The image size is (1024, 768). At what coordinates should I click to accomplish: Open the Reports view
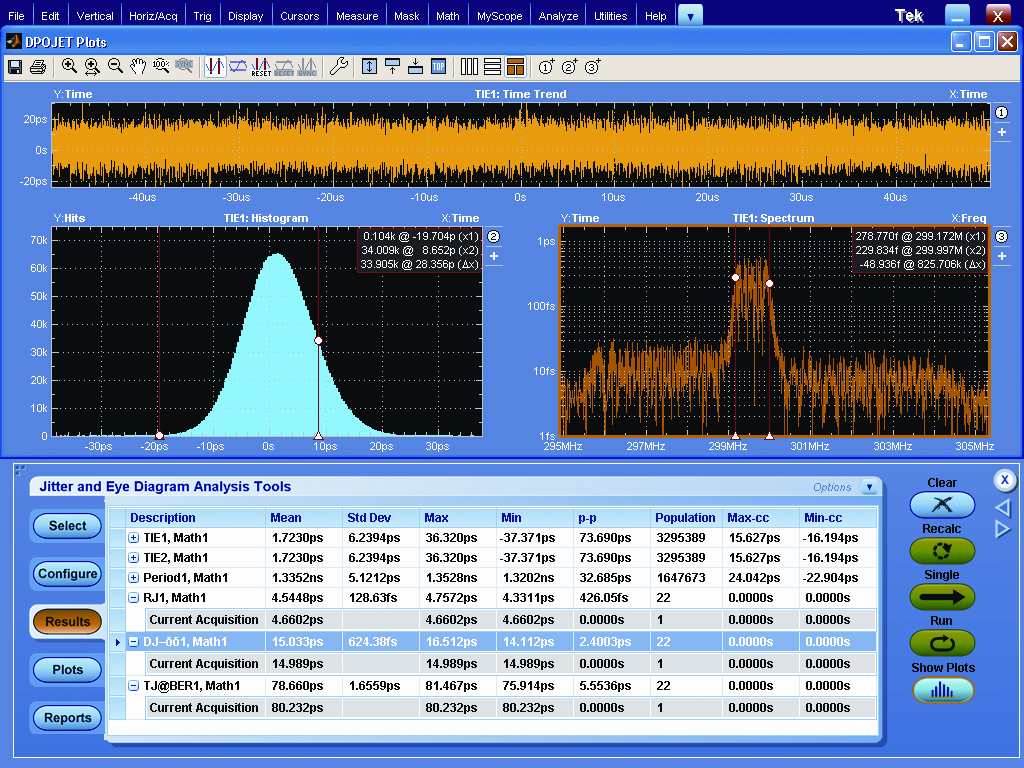coord(66,718)
